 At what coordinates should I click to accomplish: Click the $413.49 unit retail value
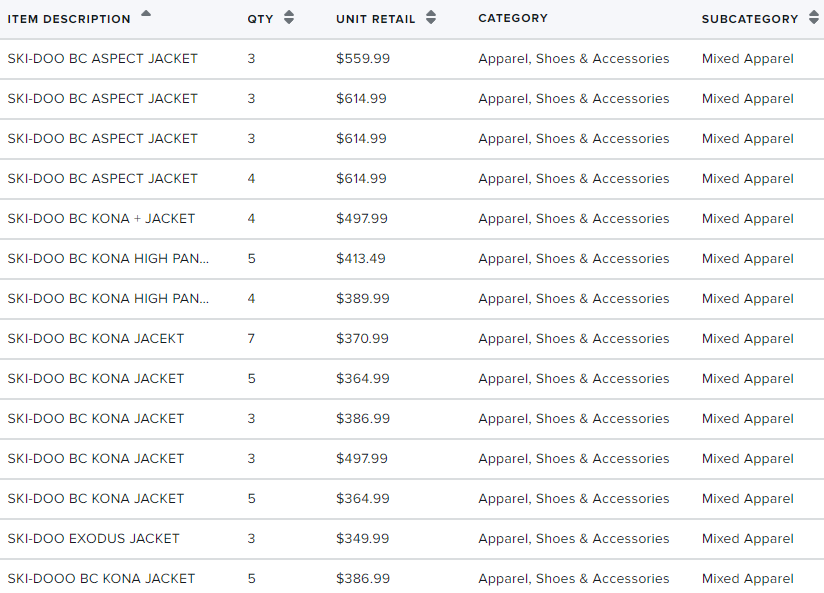click(x=360, y=259)
